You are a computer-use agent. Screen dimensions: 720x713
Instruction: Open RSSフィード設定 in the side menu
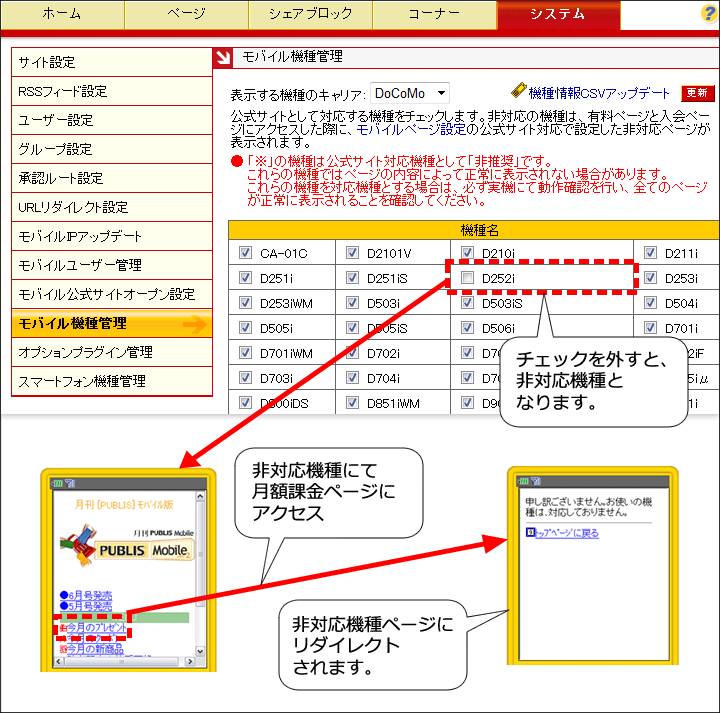112,91
